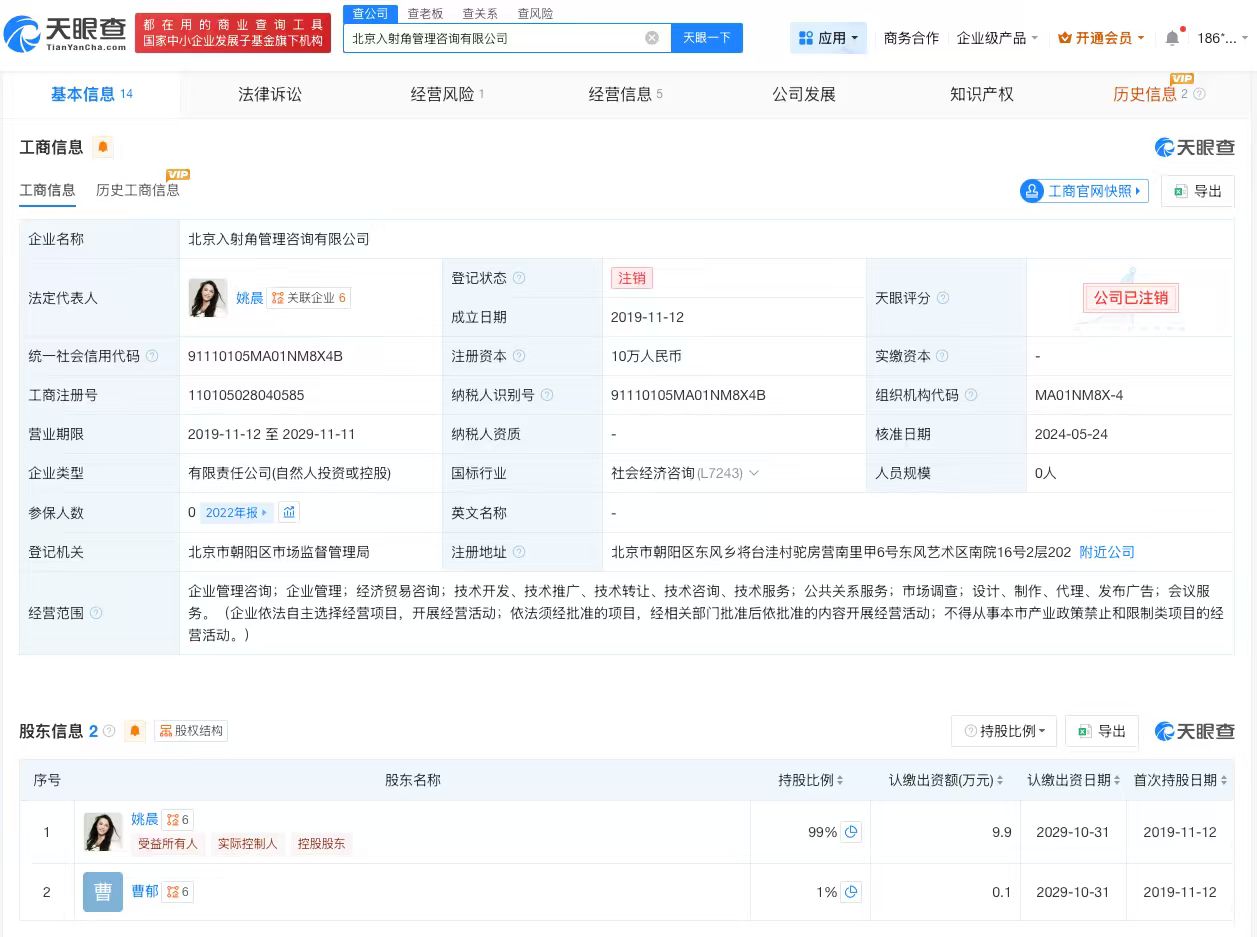1257x937 pixels.
Task: Open the 股权结构 equity structure viewer
Action: [x=190, y=731]
